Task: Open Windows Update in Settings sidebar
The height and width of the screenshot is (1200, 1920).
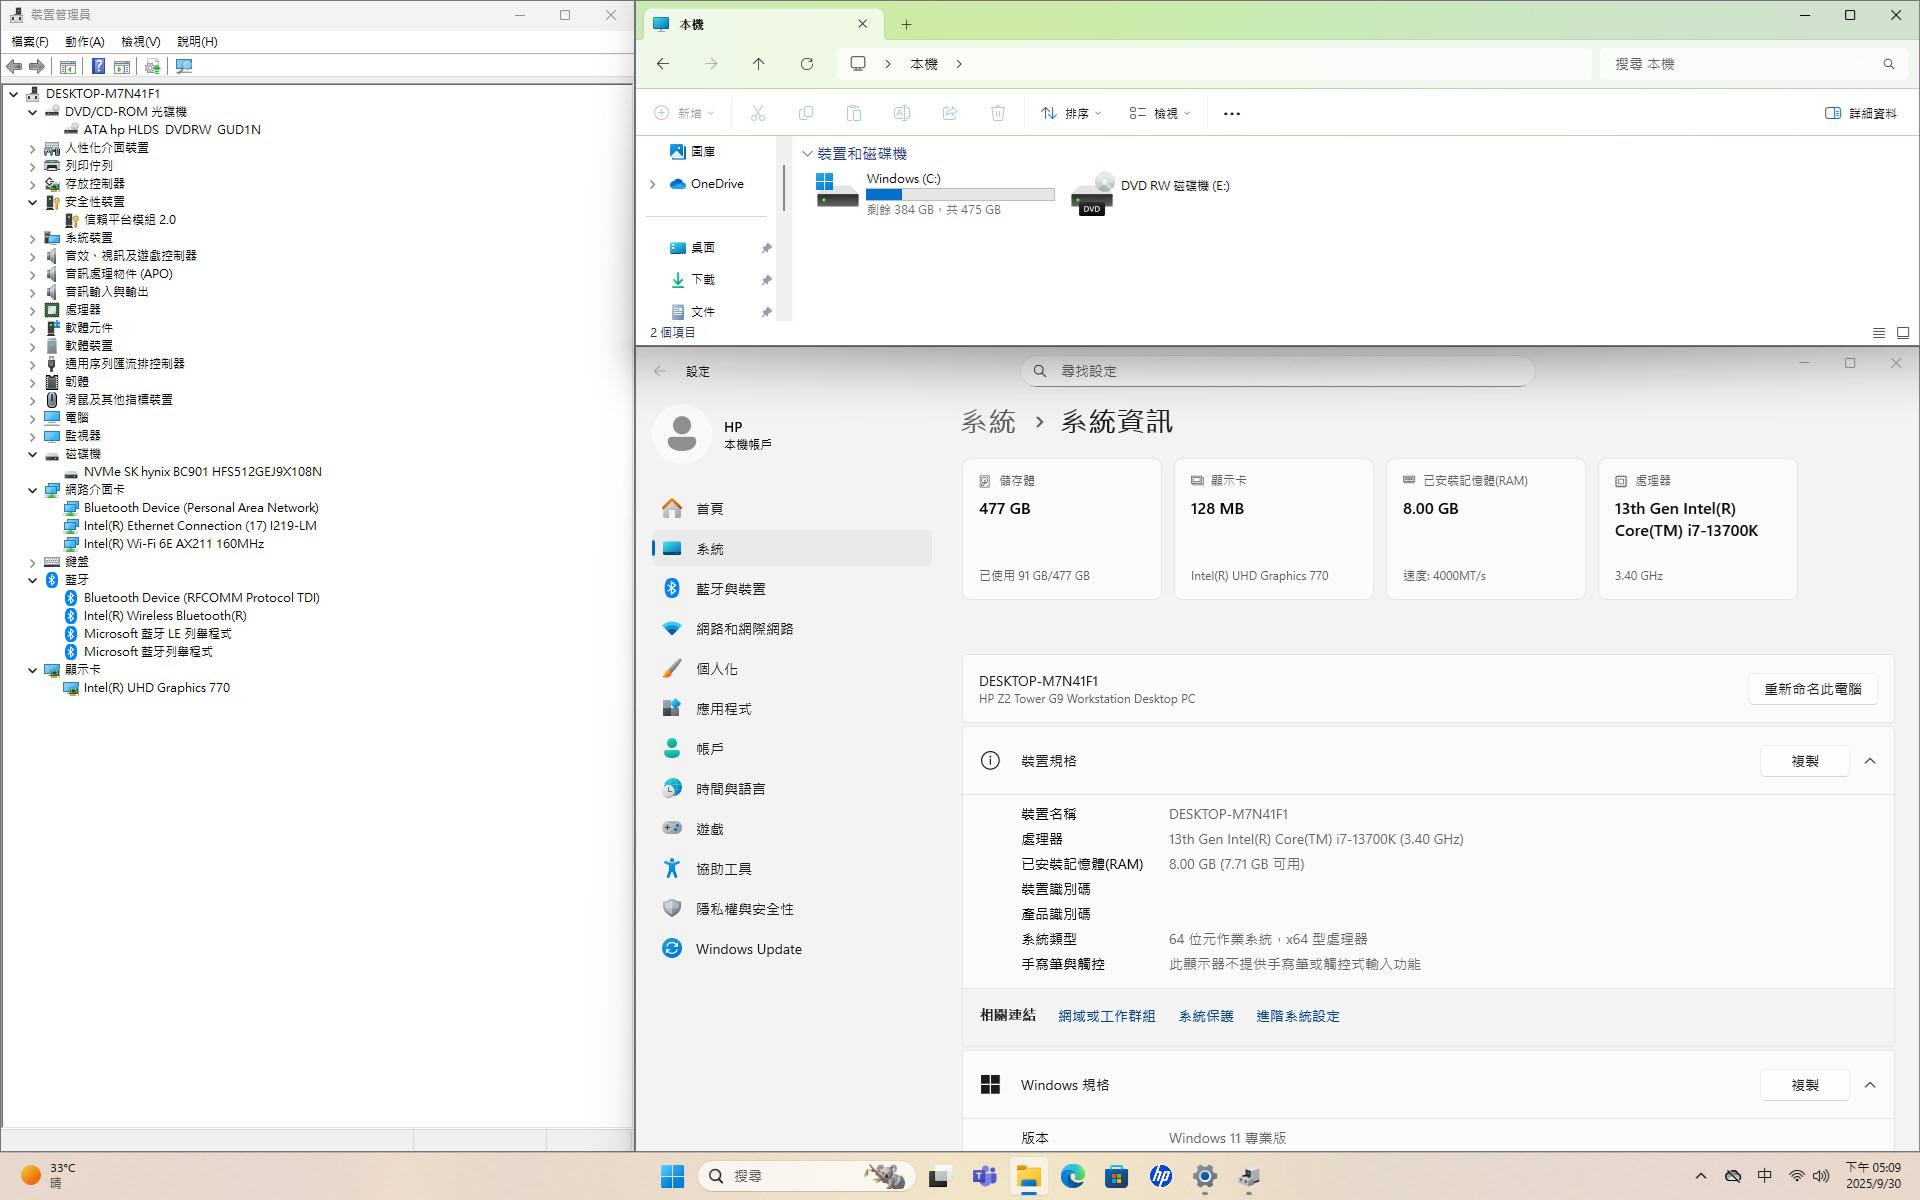Action: pyautogui.click(x=748, y=949)
